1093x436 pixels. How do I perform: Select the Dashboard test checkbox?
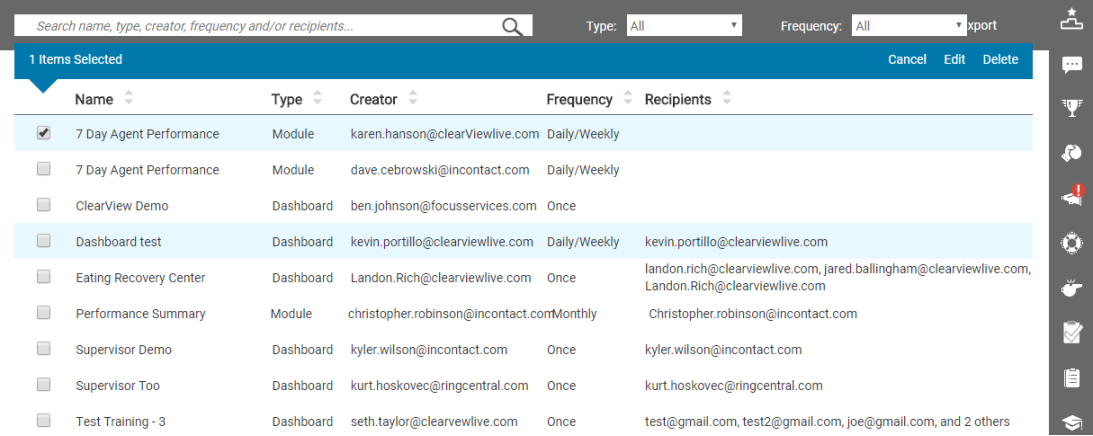(x=43, y=241)
